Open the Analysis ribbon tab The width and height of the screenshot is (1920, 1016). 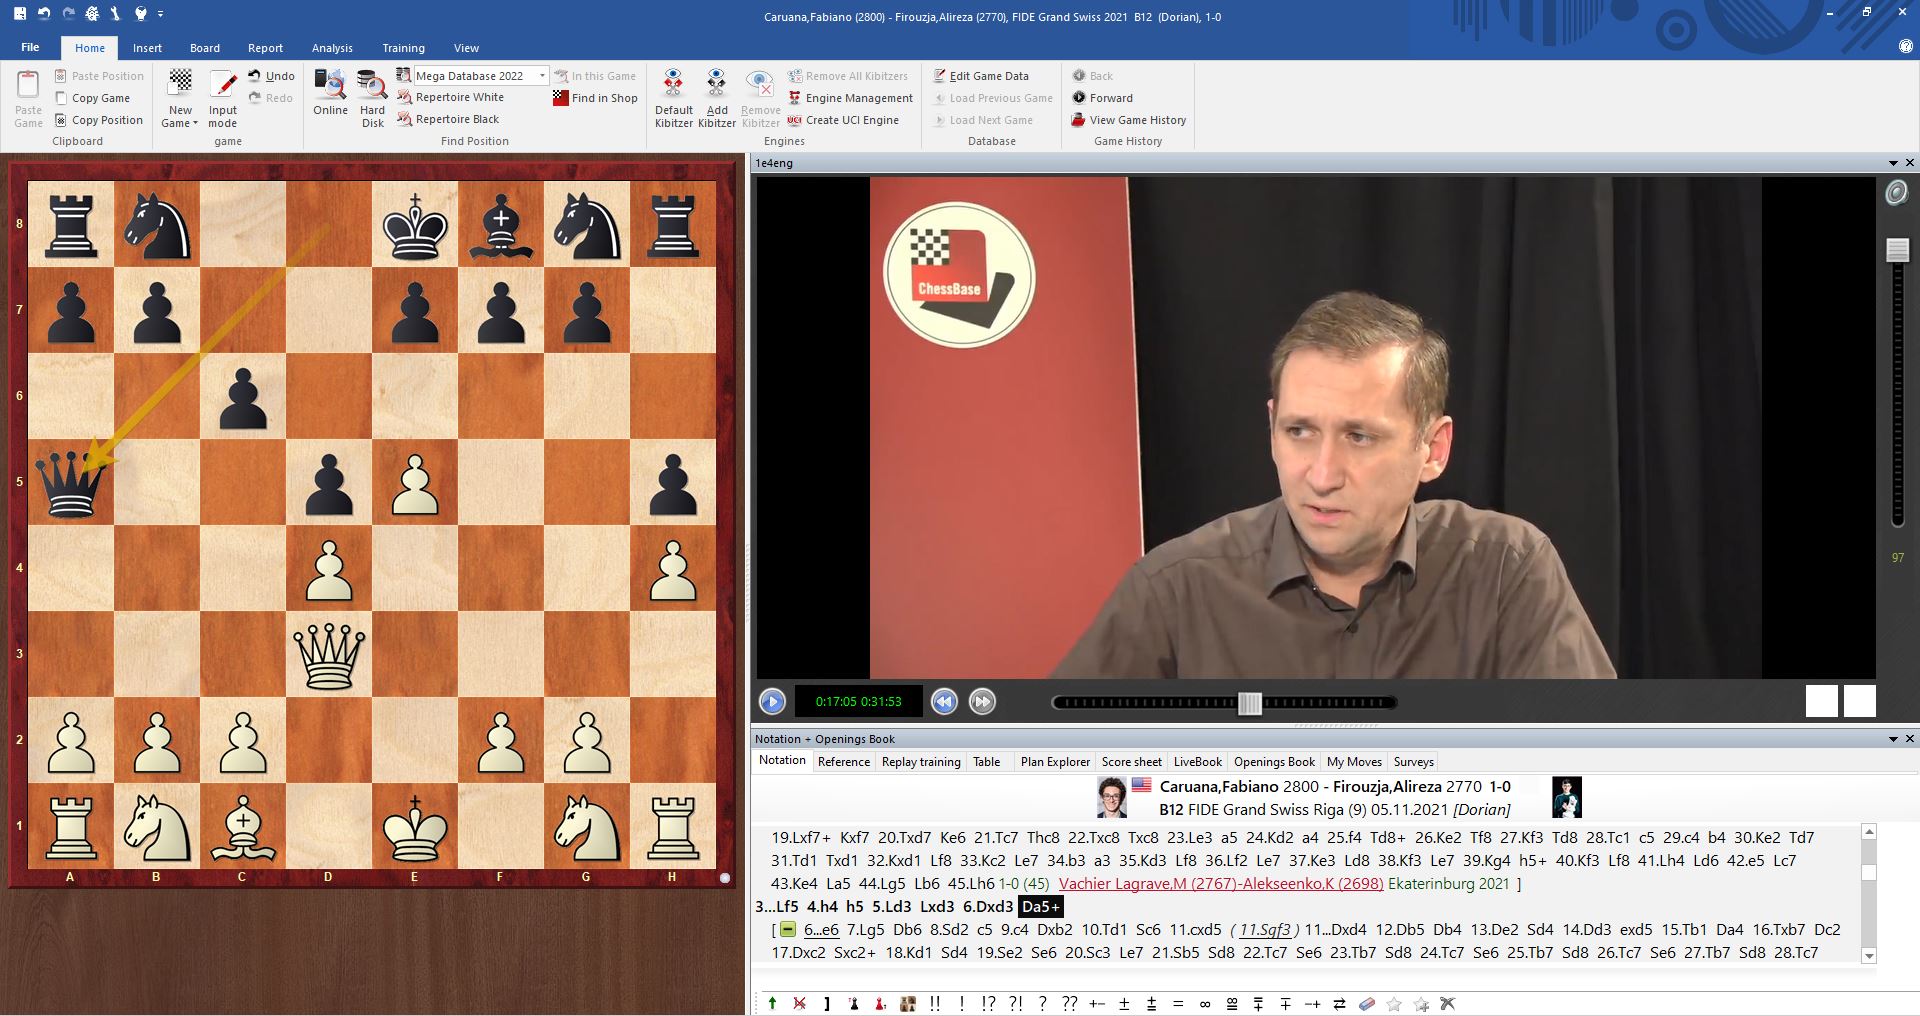[332, 48]
